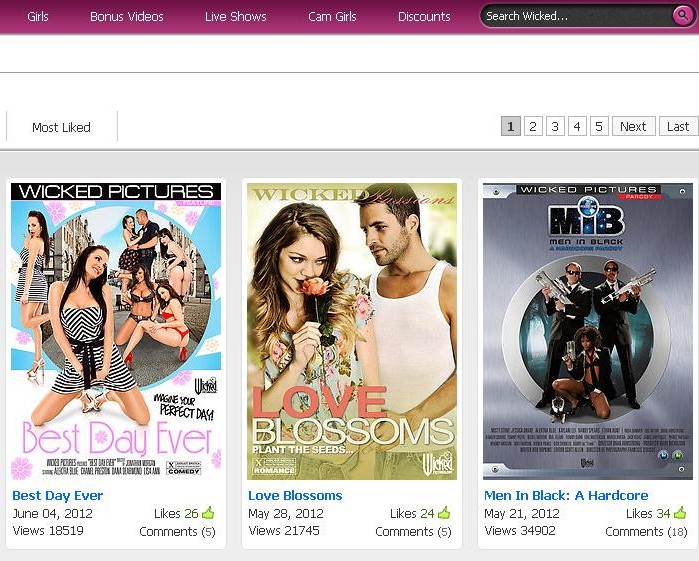The height and width of the screenshot is (561, 699).
Task: Select the Most Liked tab
Action: click(x=61, y=127)
